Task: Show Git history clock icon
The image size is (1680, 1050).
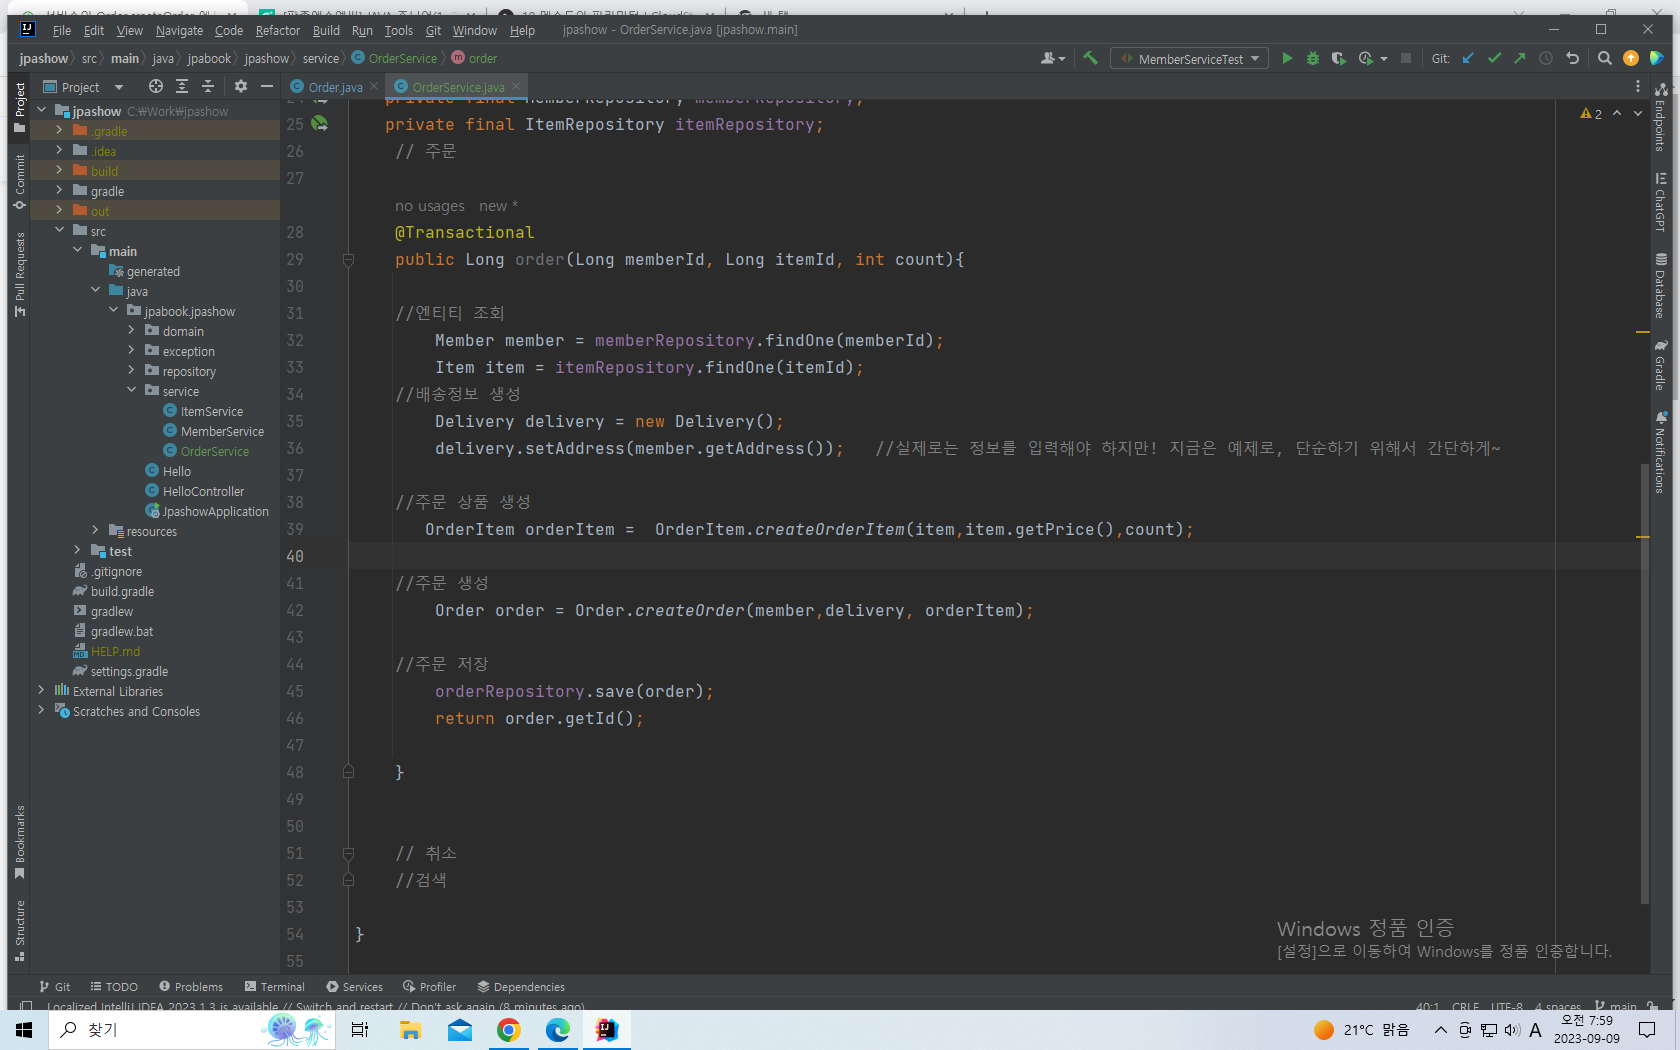Action: click(x=1546, y=59)
